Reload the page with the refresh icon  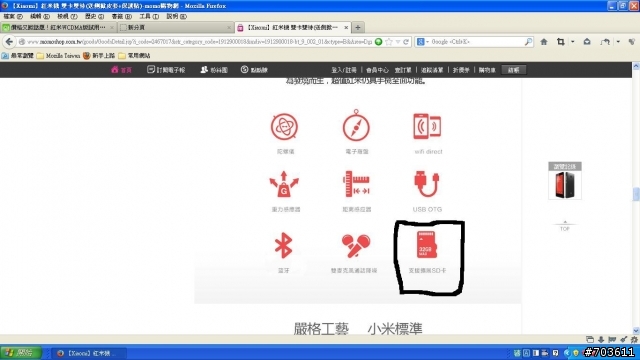point(406,42)
